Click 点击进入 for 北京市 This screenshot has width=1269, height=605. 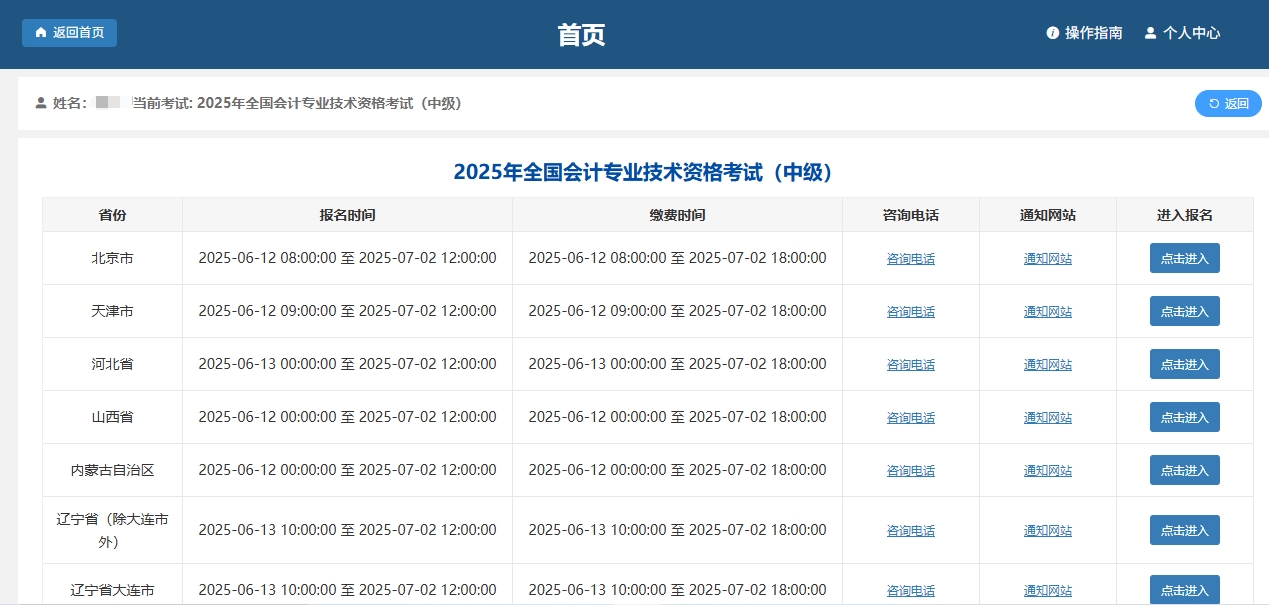click(1184, 258)
